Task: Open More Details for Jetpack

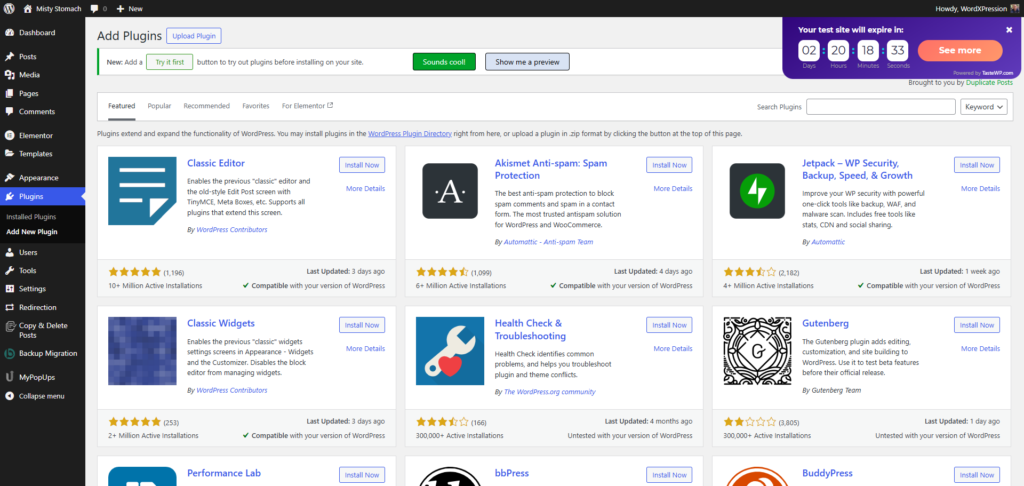Action: click(980, 189)
